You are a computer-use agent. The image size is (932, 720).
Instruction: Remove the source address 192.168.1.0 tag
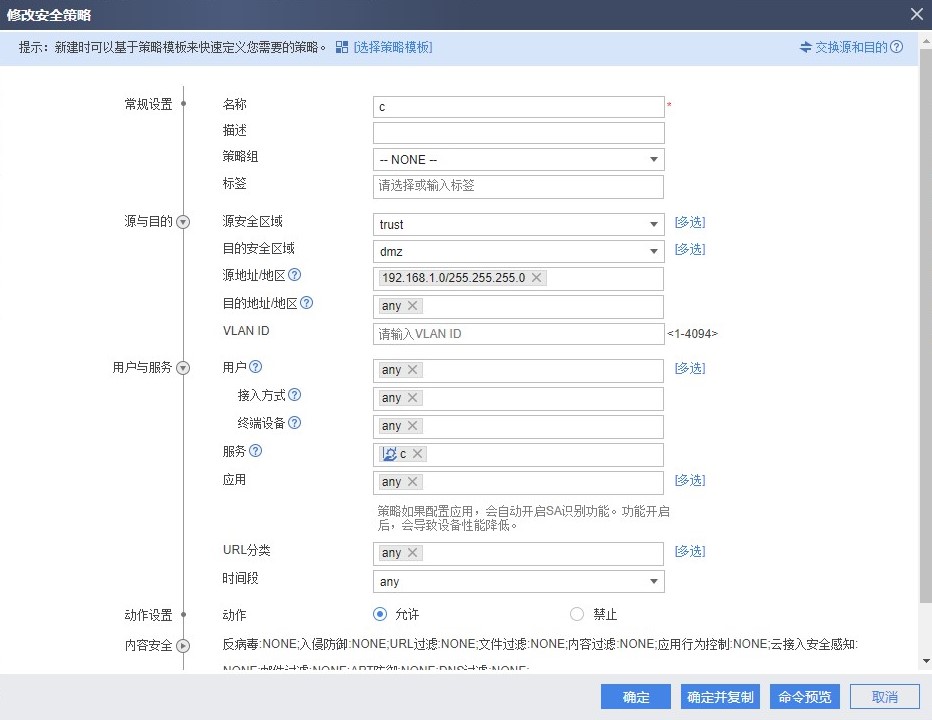536,278
